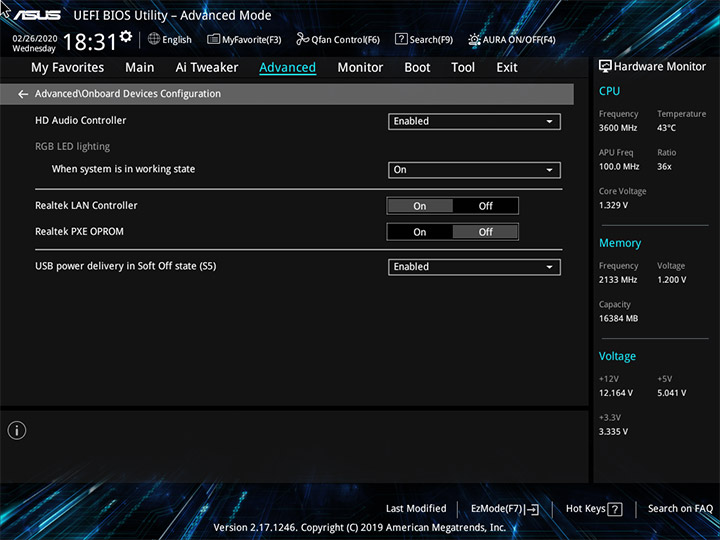This screenshot has height=540, width=720.
Task: Click Search on FAQ link
Action: pyautogui.click(x=680, y=509)
